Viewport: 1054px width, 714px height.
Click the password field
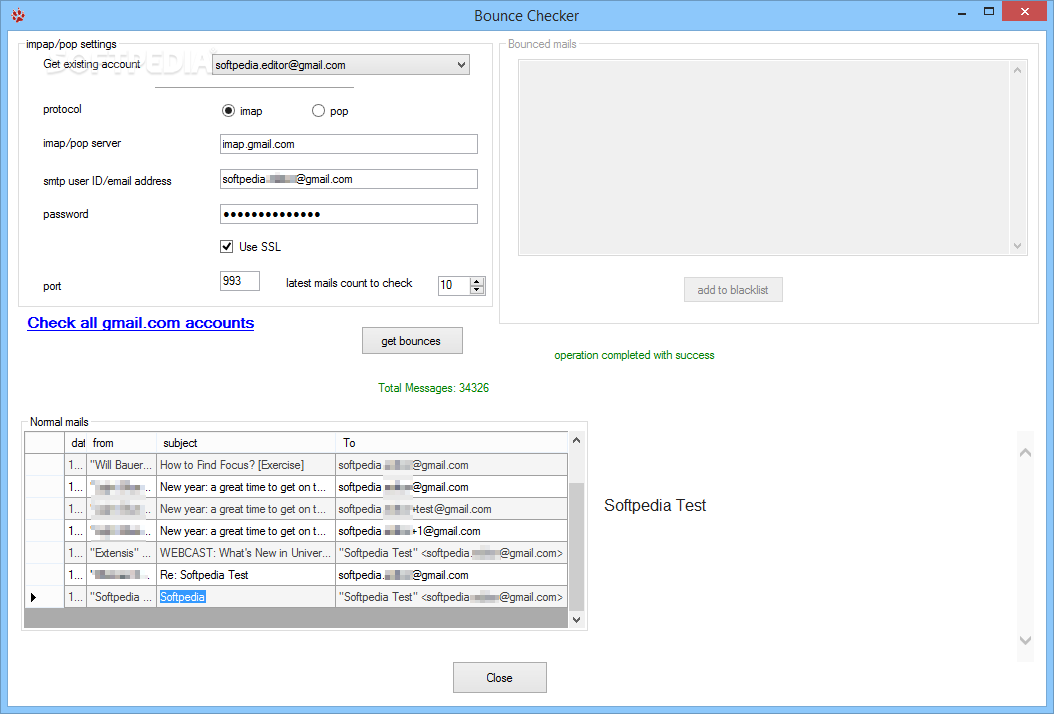(x=349, y=214)
